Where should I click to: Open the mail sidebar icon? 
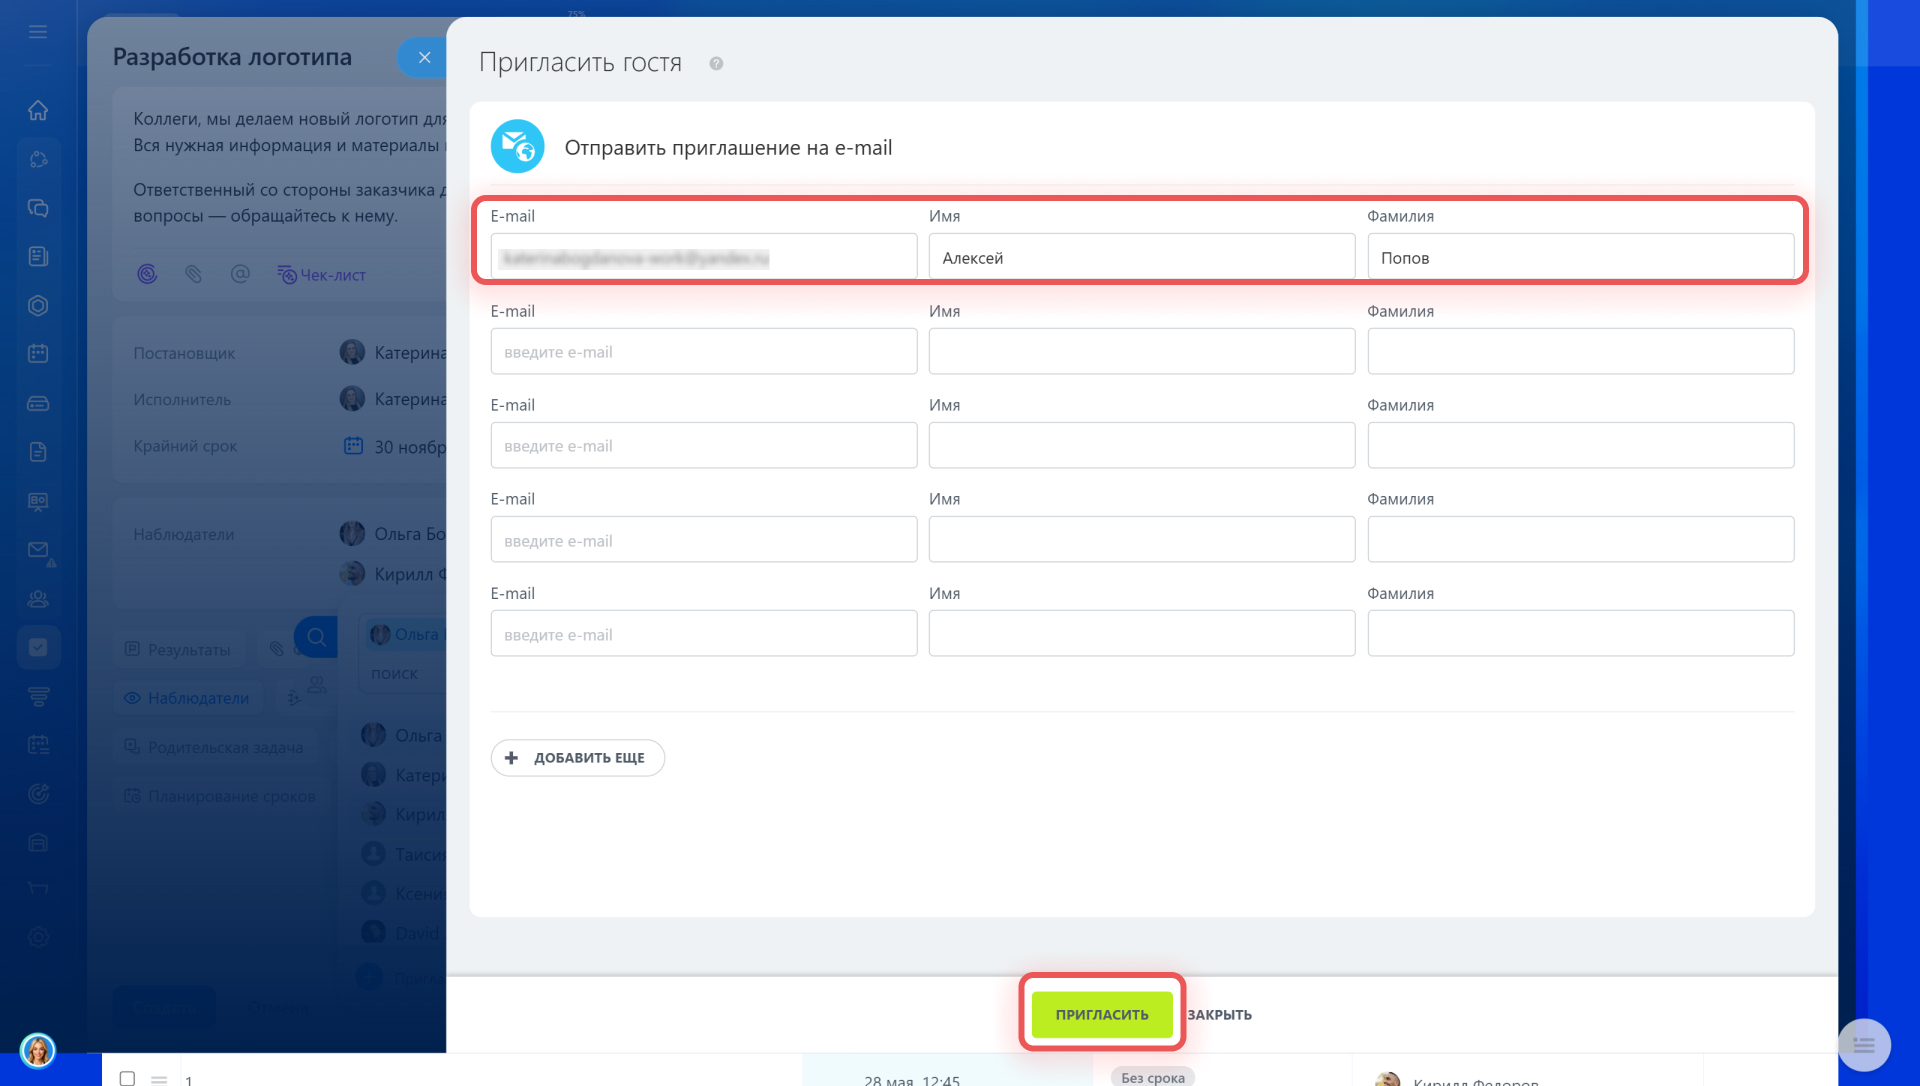coord(38,550)
